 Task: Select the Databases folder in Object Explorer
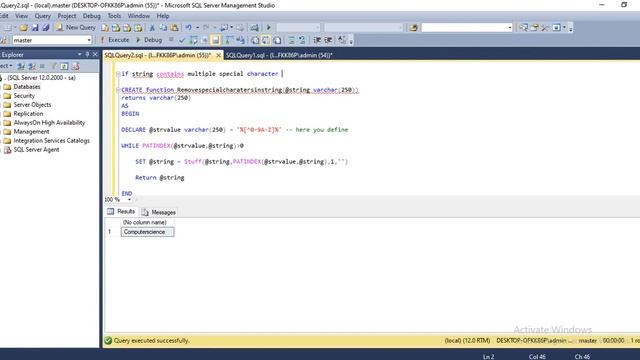27,87
